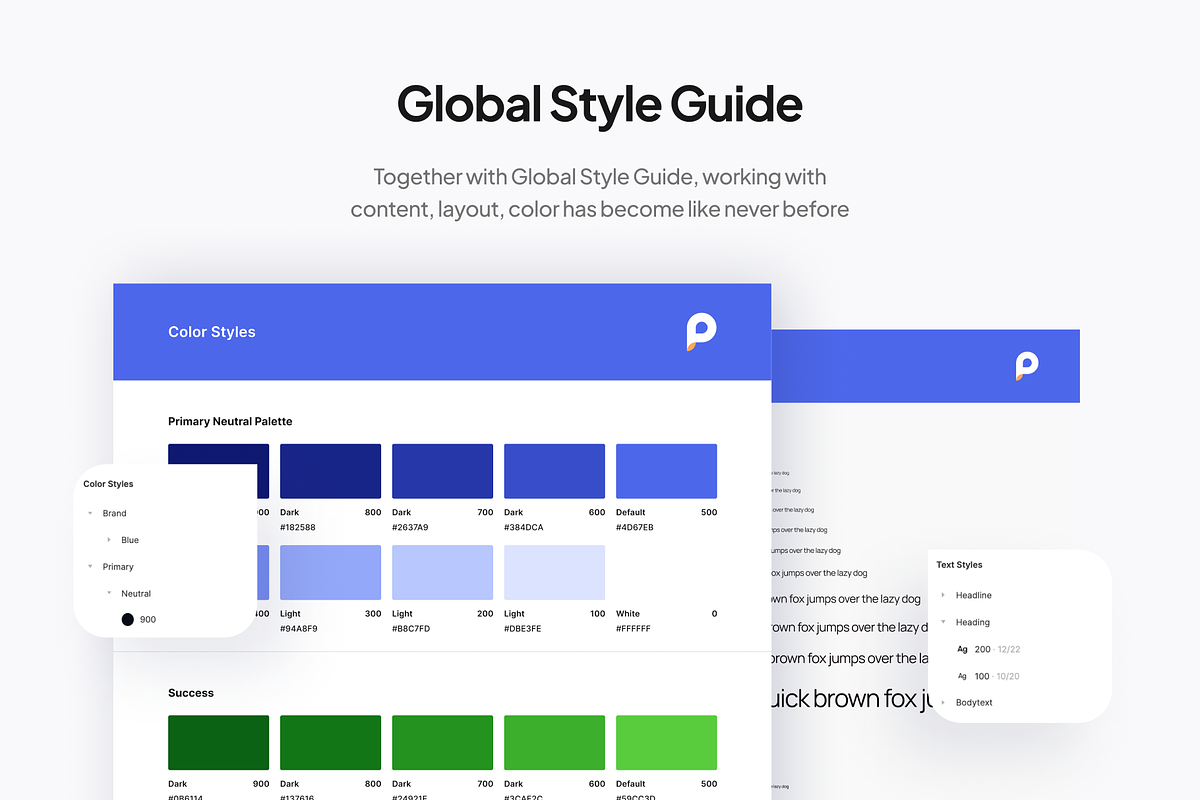Pick the Success Default 500 green swatch
This screenshot has height=800, width=1200.
pos(666,743)
